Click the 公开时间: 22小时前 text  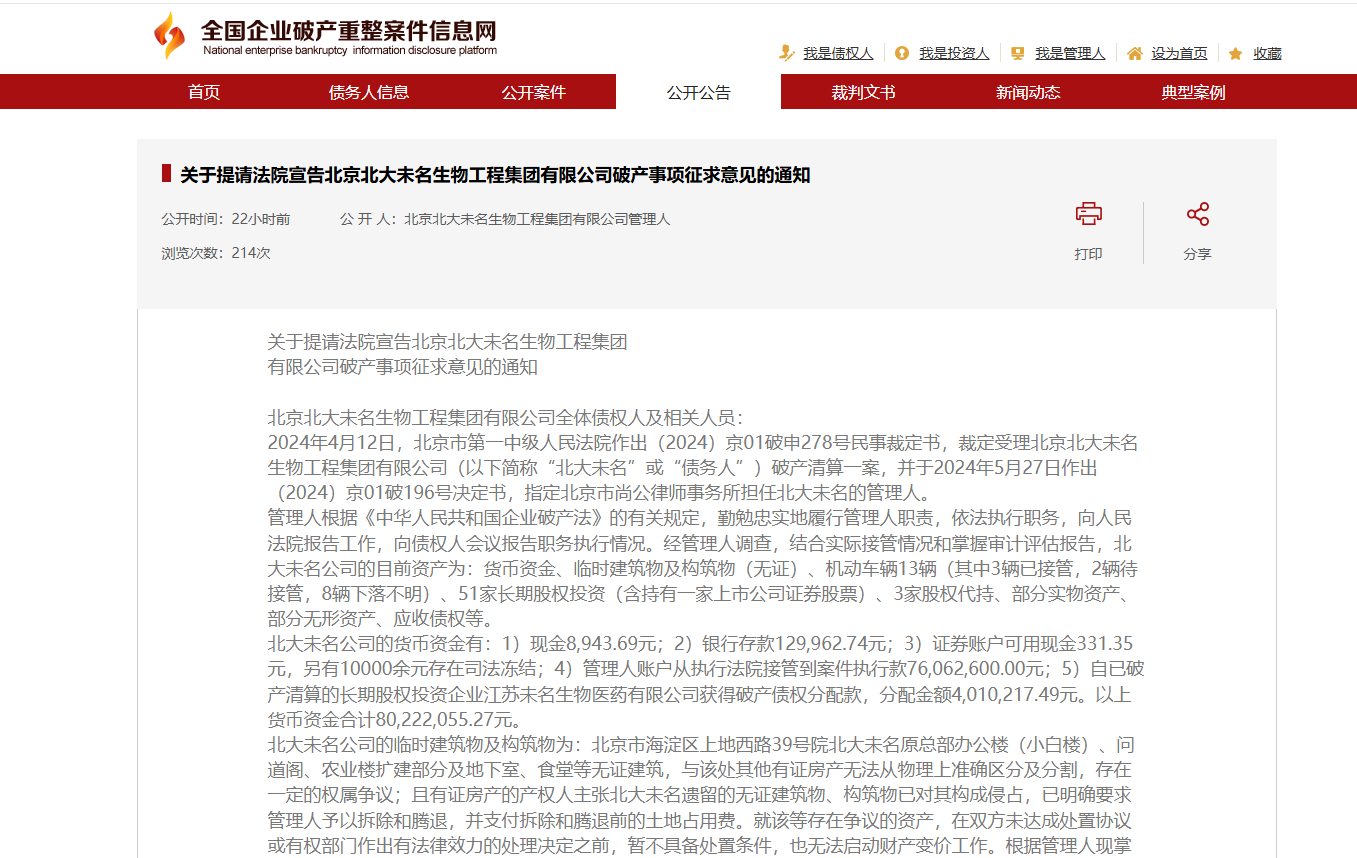point(226,219)
